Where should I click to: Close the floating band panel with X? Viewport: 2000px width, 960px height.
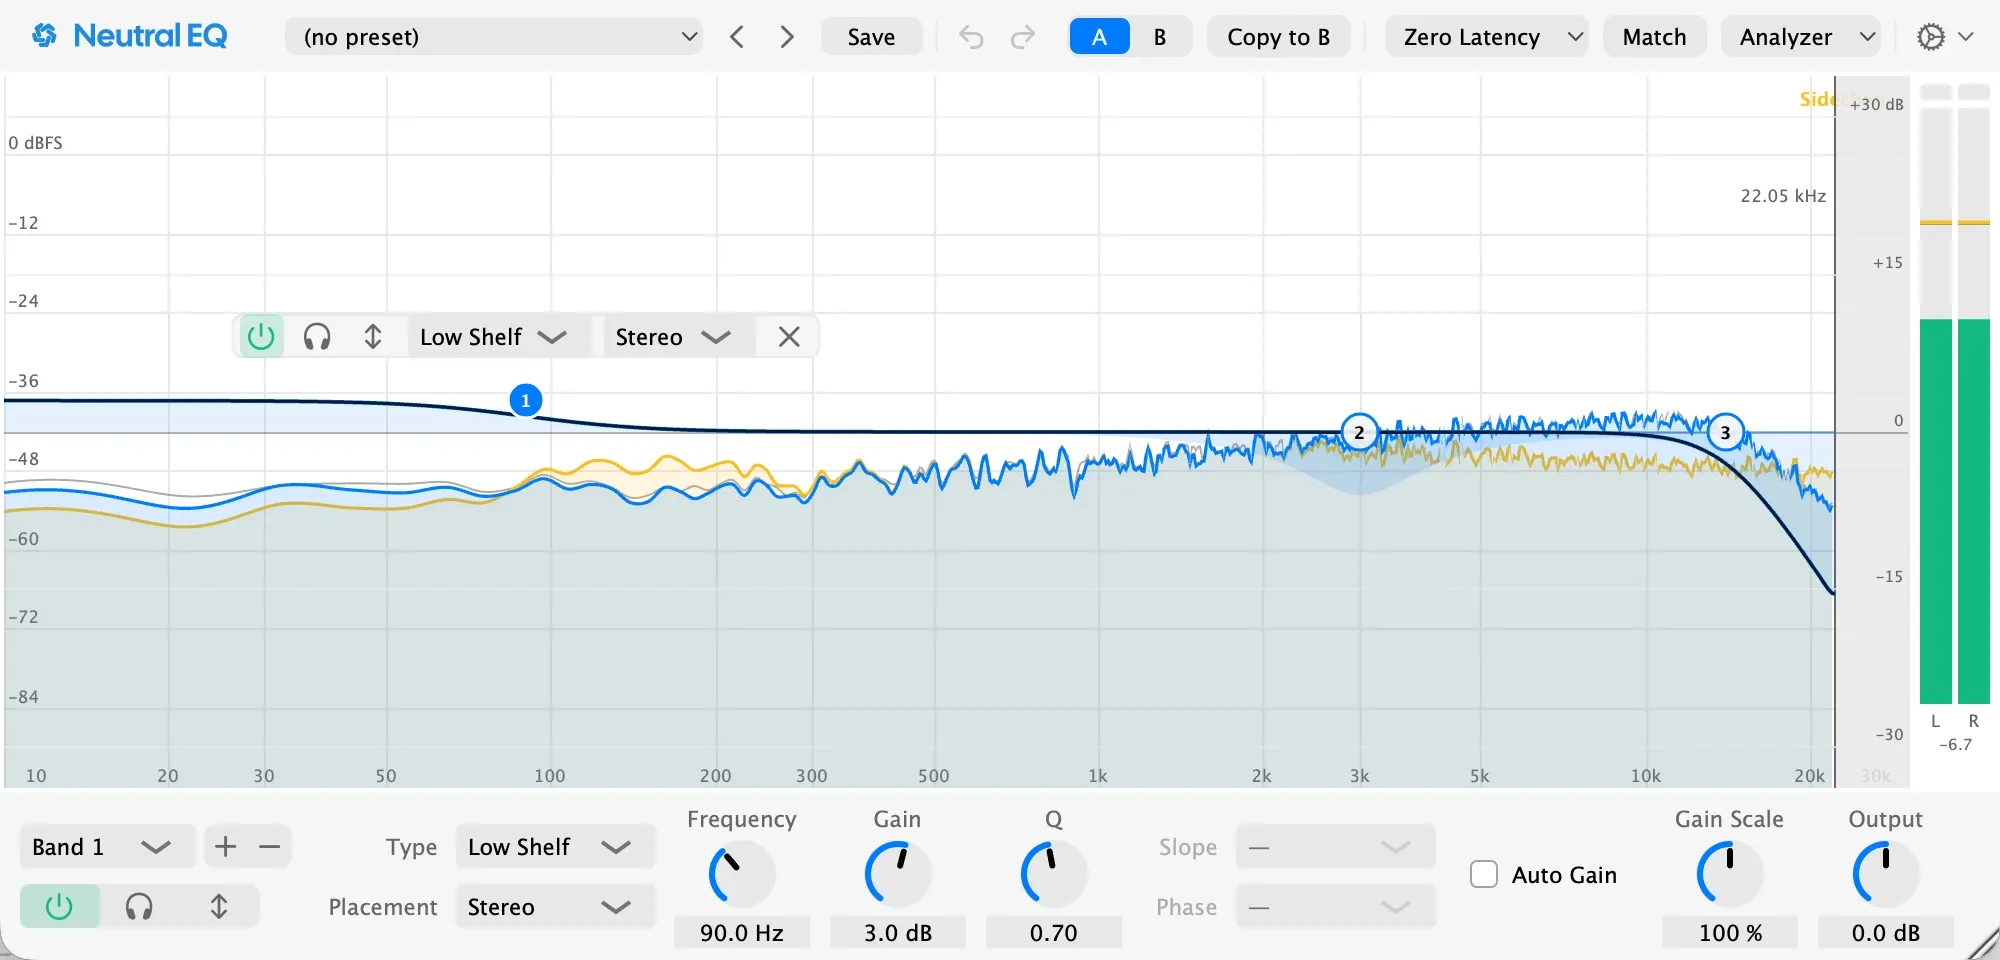(789, 337)
